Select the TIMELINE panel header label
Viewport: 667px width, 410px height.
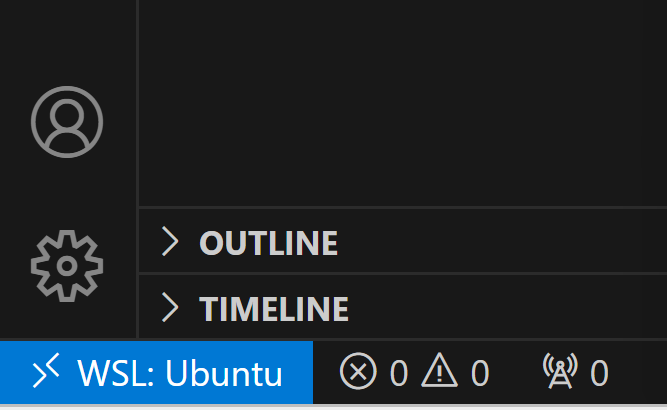click(x=274, y=309)
